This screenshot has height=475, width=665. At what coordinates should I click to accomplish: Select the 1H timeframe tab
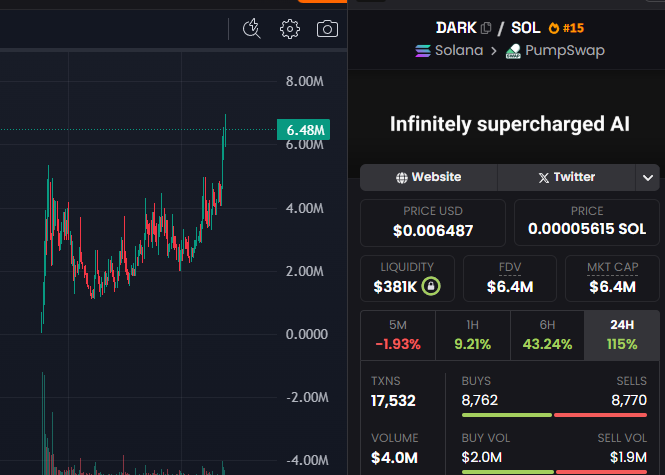472,335
